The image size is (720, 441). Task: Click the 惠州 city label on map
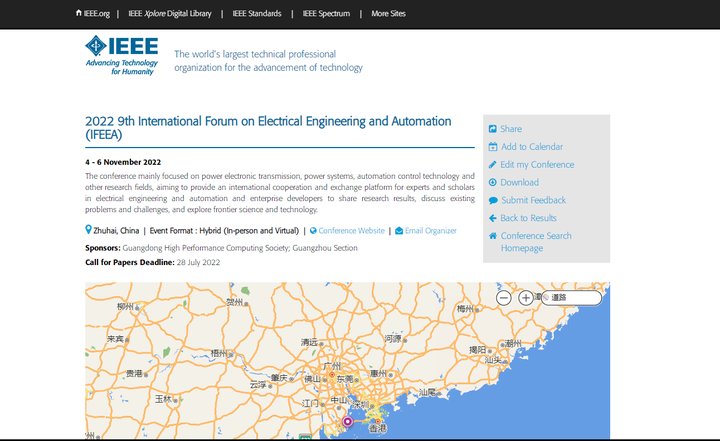pyautogui.click(x=378, y=373)
